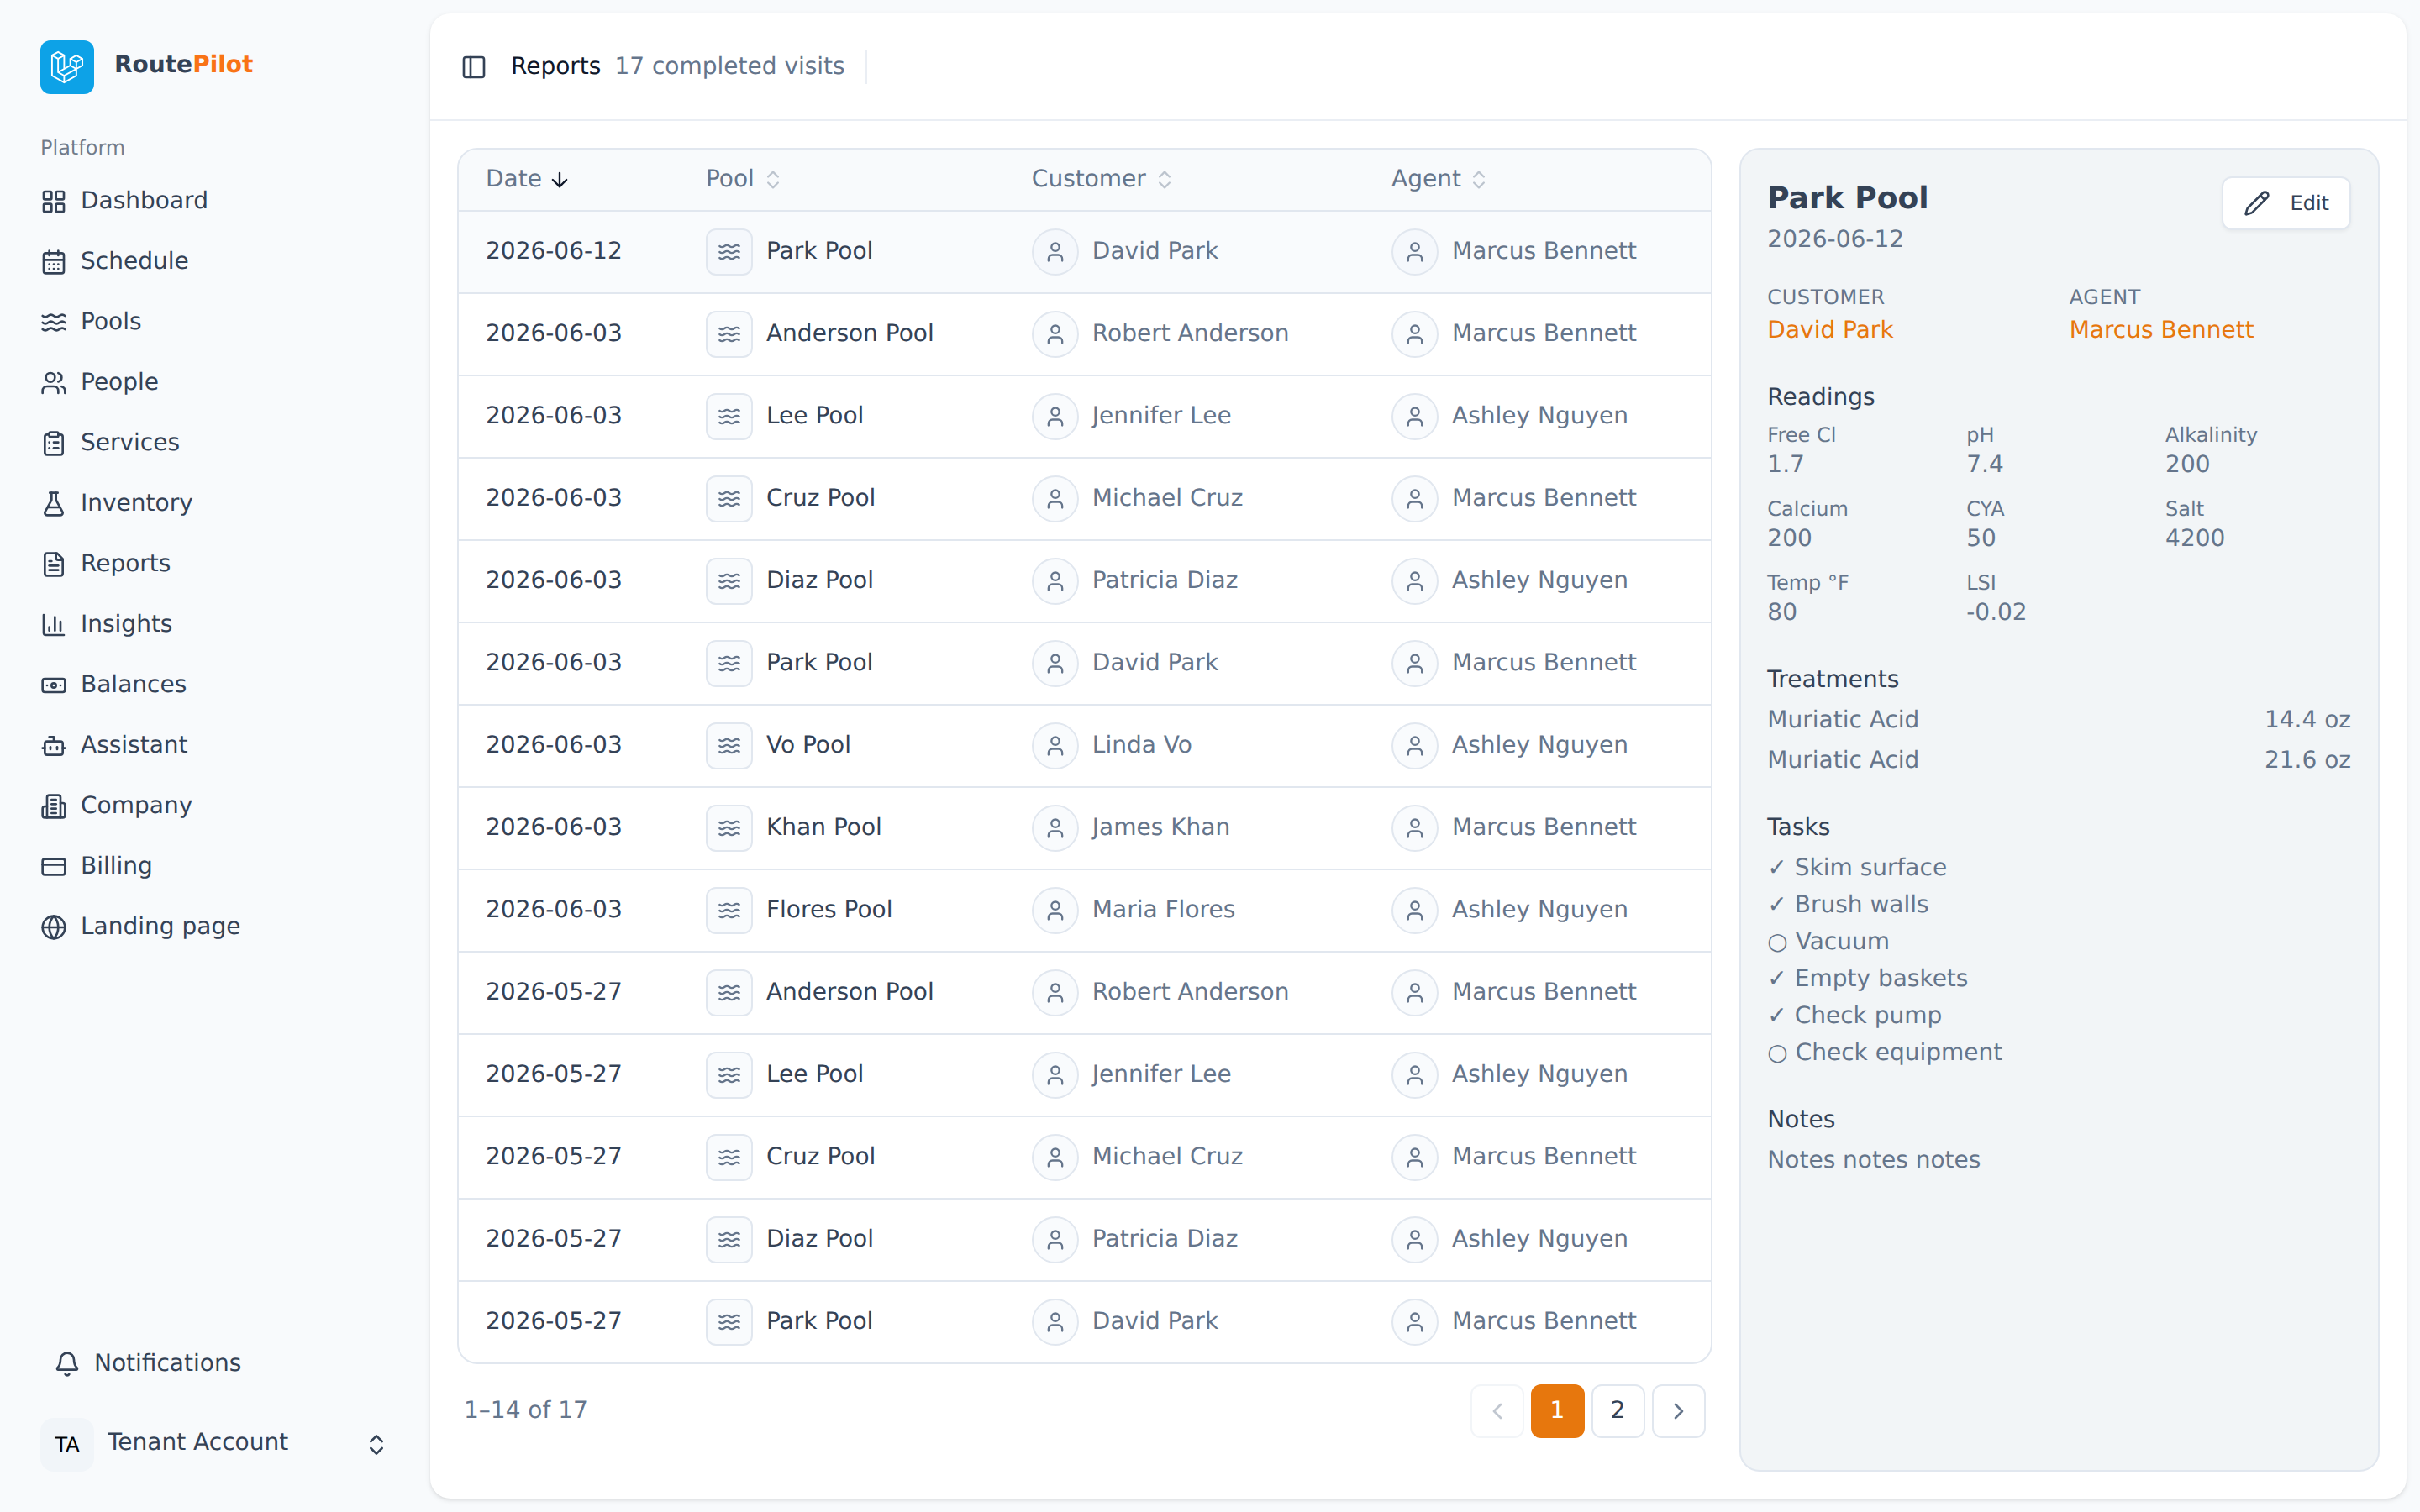Click the Skim surface checked task
This screenshot has height=1512, width=2420.
click(x=1857, y=868)
